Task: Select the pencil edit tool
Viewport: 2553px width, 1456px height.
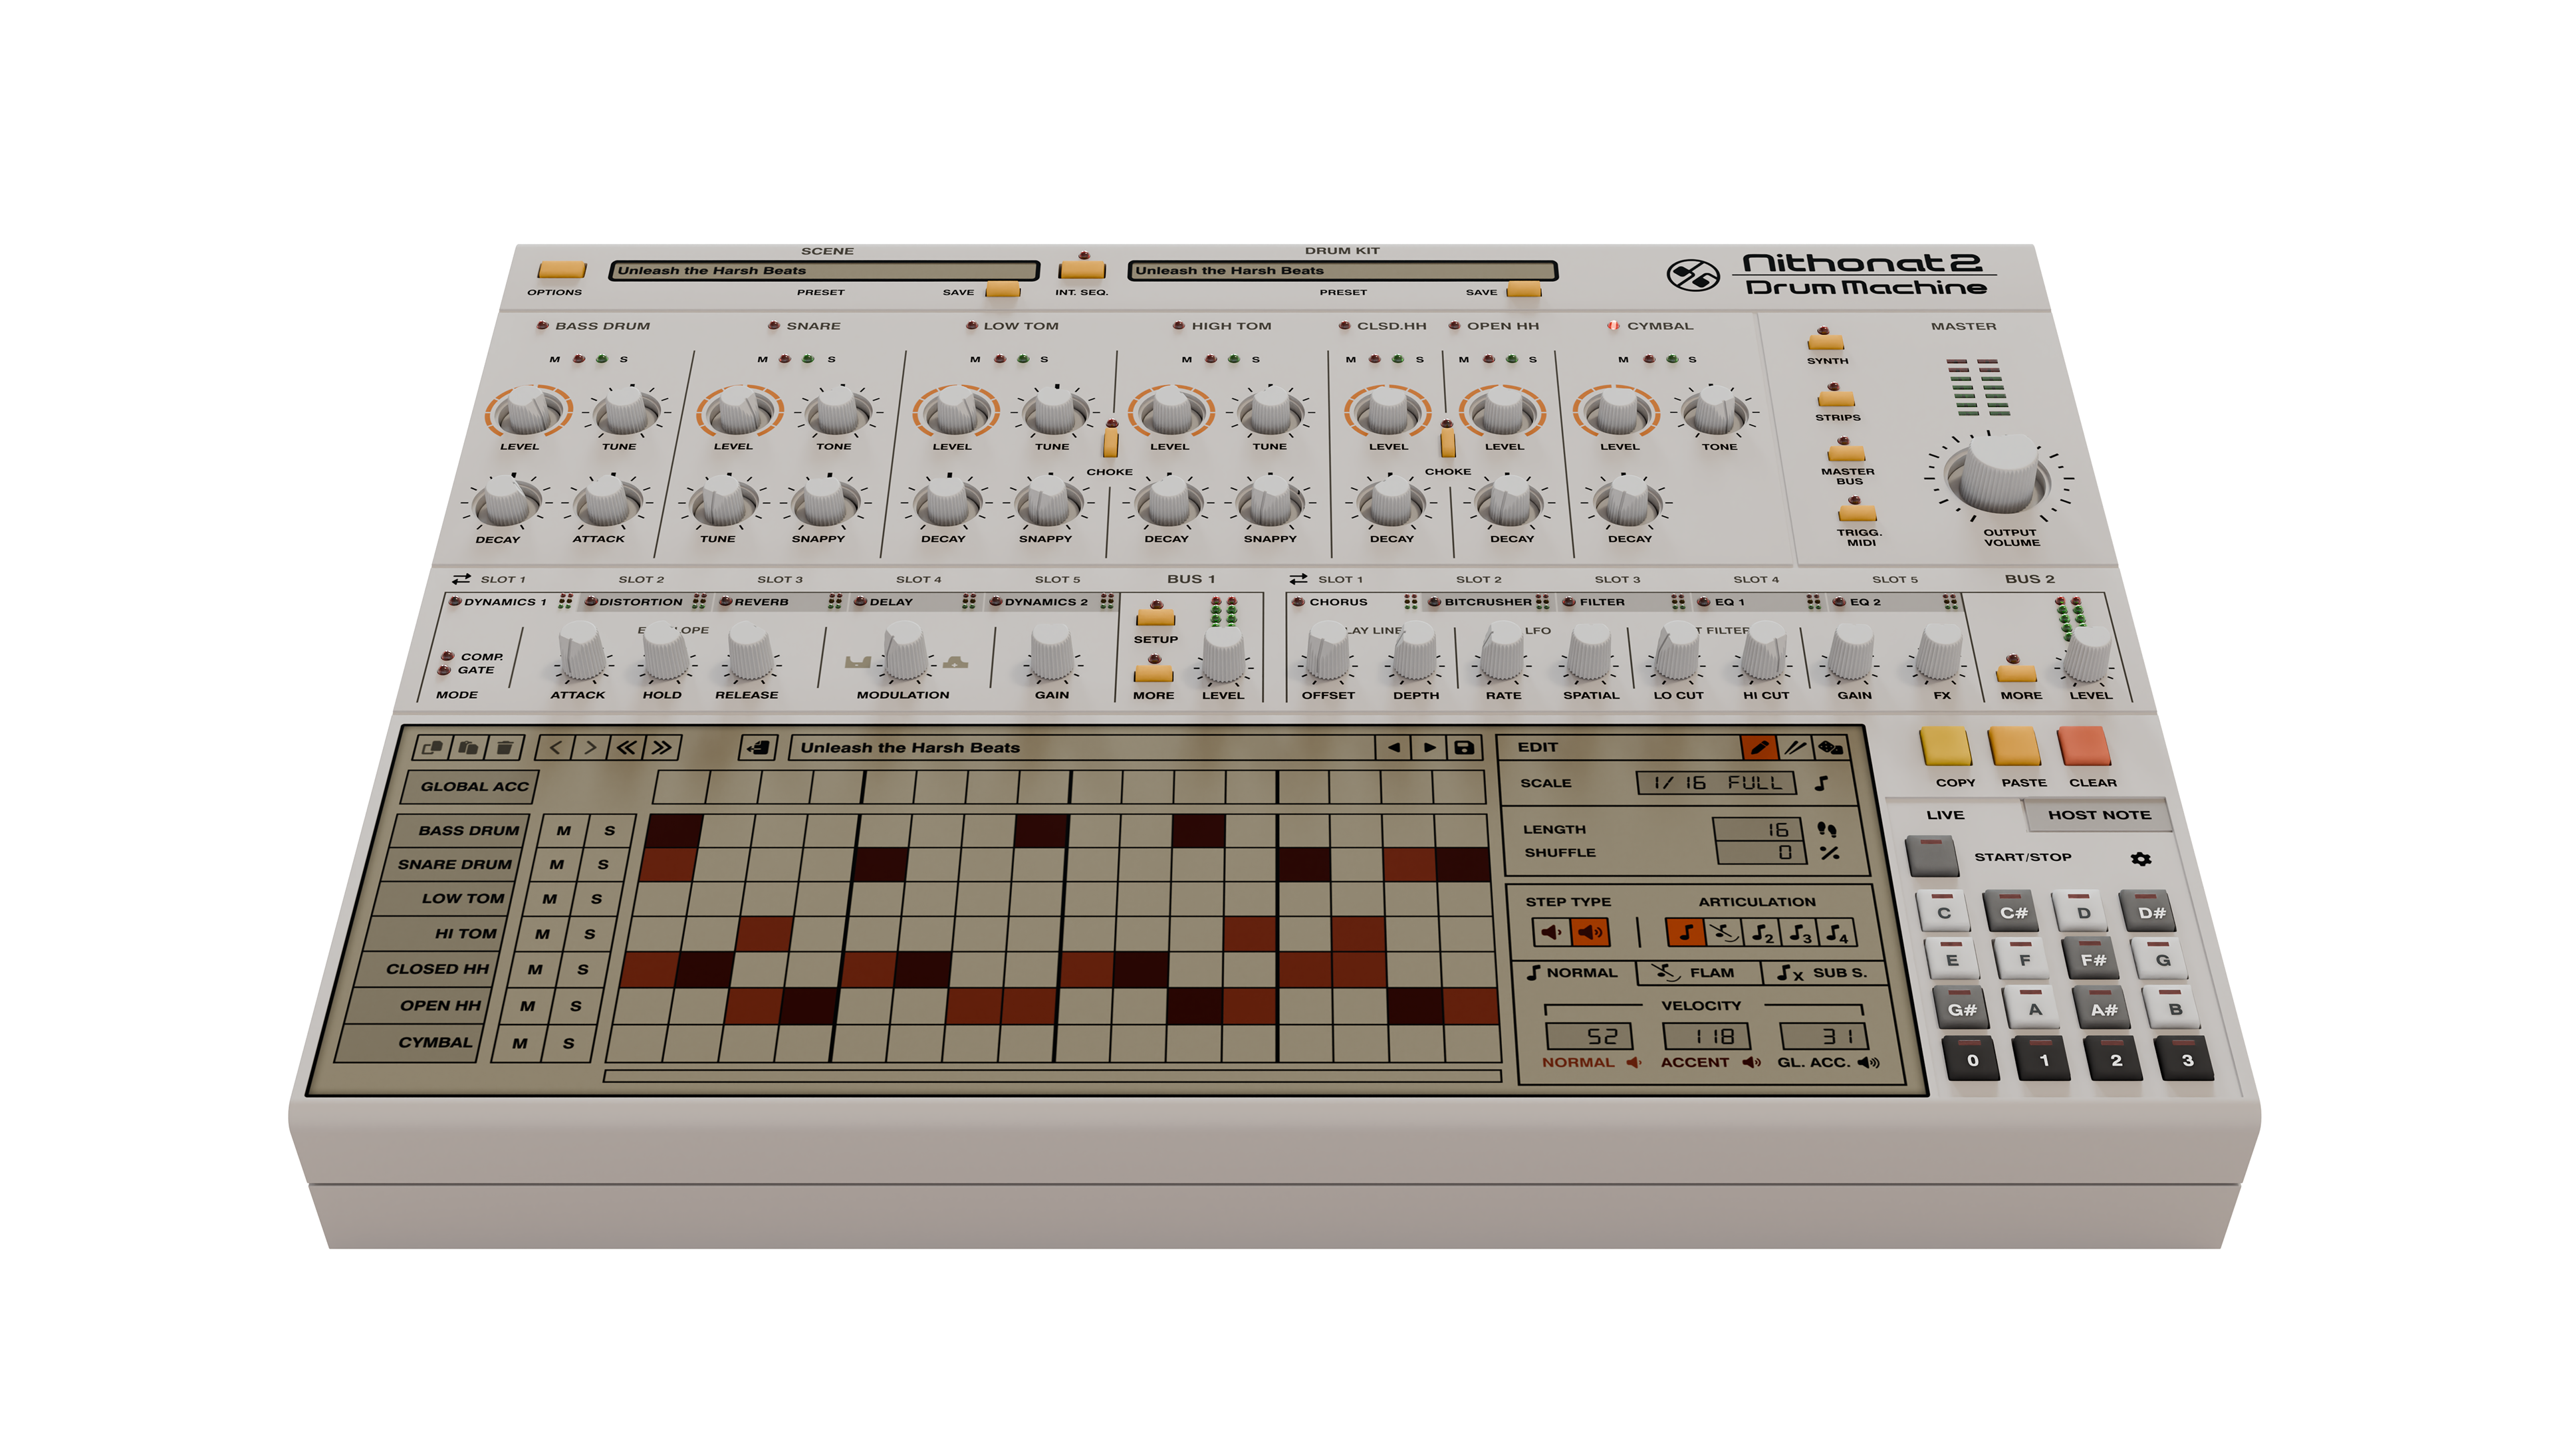Action: [1759, 747]
